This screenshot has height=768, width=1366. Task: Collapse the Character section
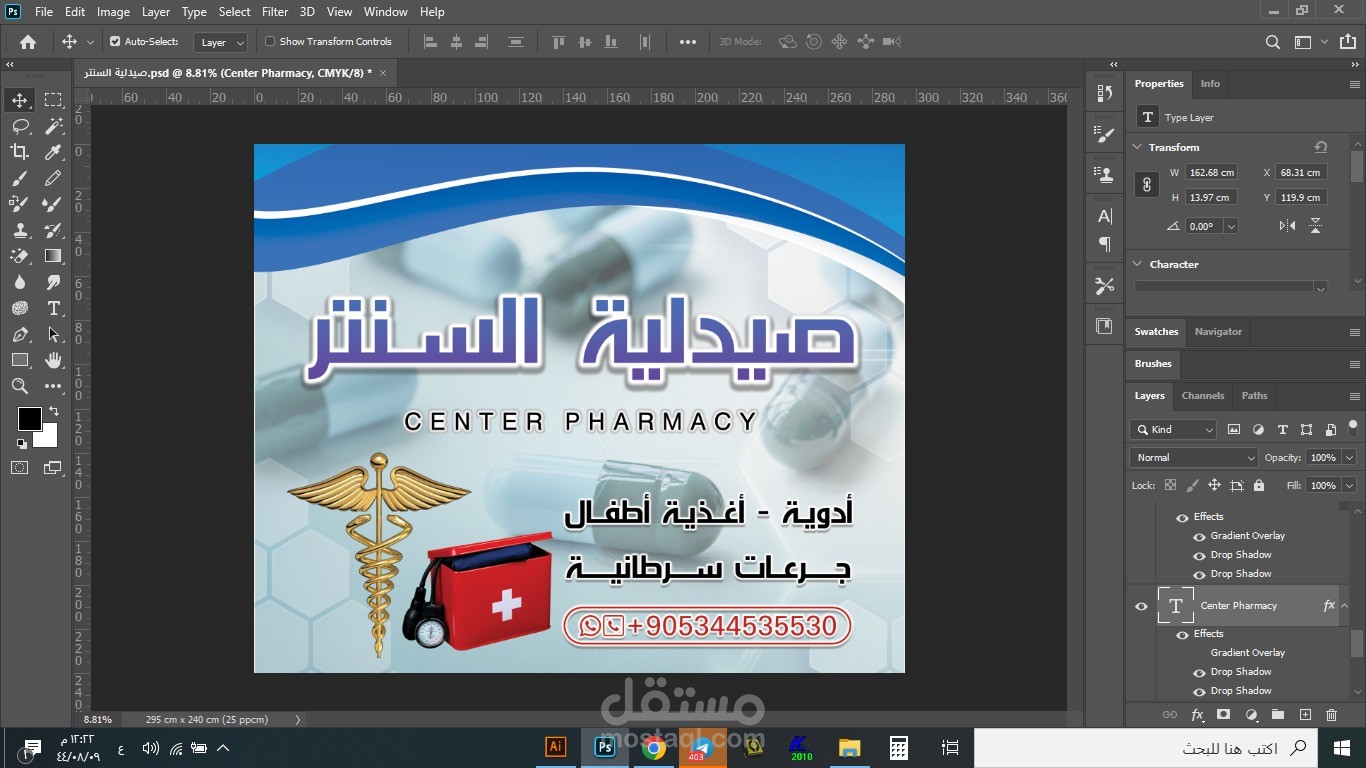coord(1137,264)
